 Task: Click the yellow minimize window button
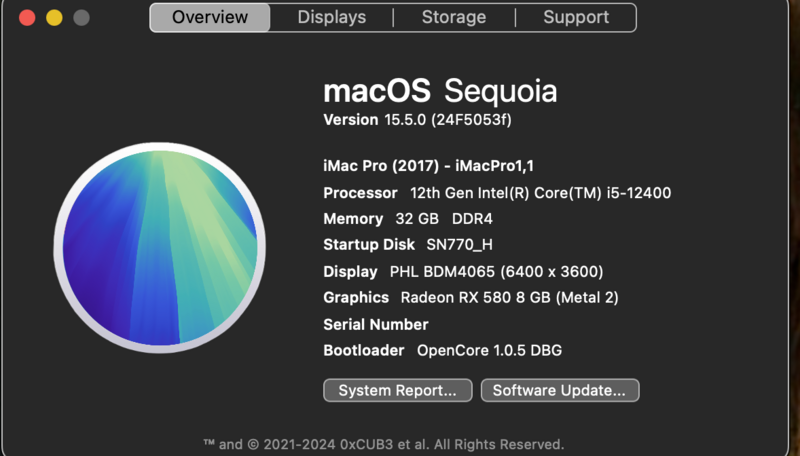coord(54,18)
